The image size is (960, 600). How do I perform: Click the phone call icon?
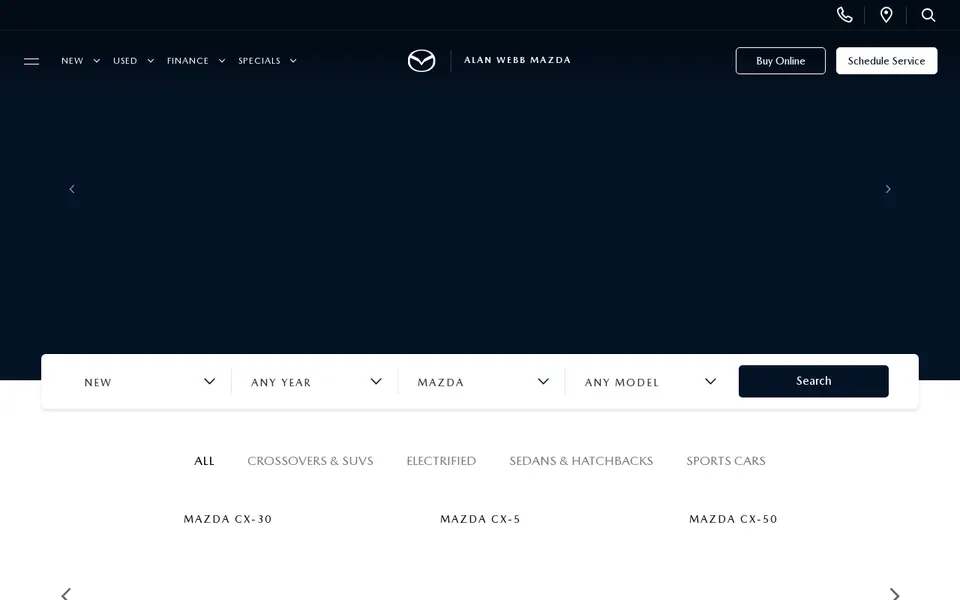(844, 15)
